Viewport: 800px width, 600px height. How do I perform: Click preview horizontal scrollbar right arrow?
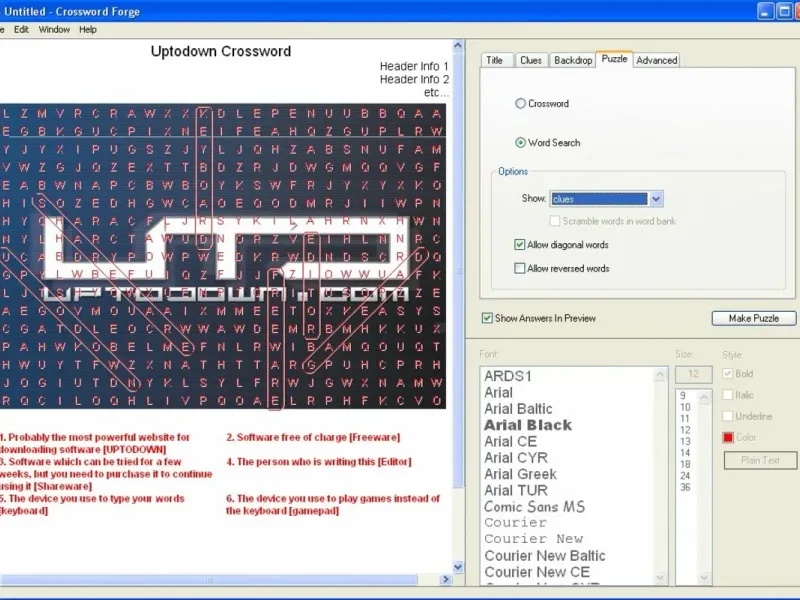[446, 579]
